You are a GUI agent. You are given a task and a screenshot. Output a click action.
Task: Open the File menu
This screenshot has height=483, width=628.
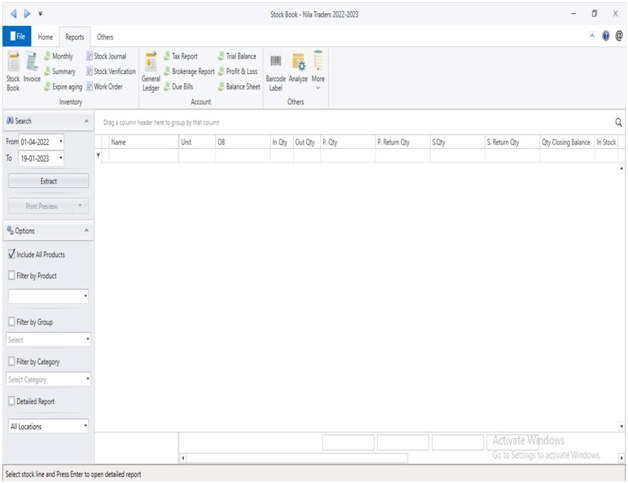click(x=17, y=36)
